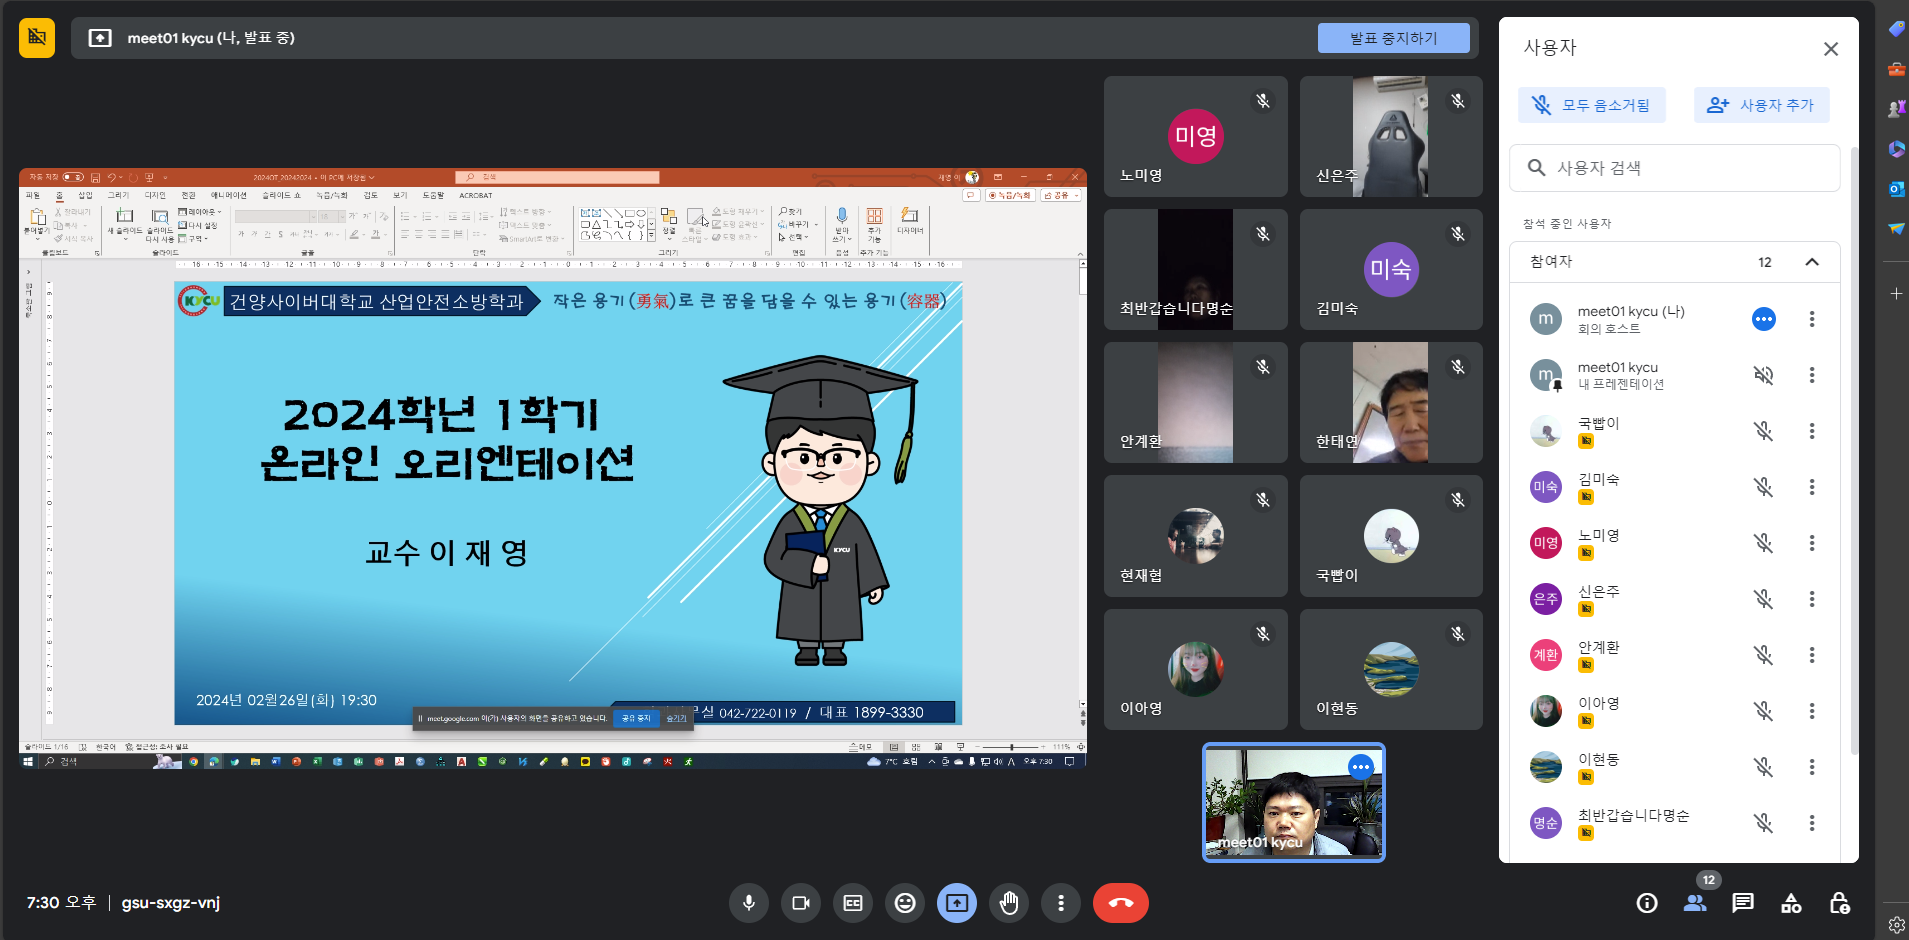Click the paste clipboard icon in PowerPoint ribbon

[x=37, y=217]
